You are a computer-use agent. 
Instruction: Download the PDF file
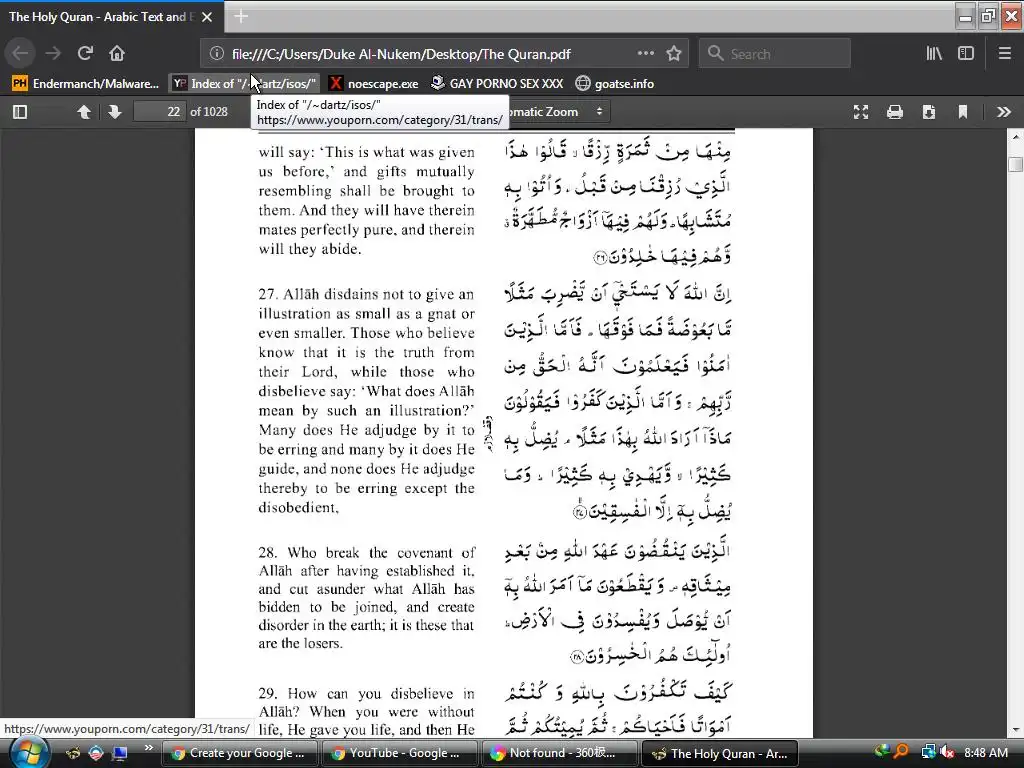[x=929, y=112]
